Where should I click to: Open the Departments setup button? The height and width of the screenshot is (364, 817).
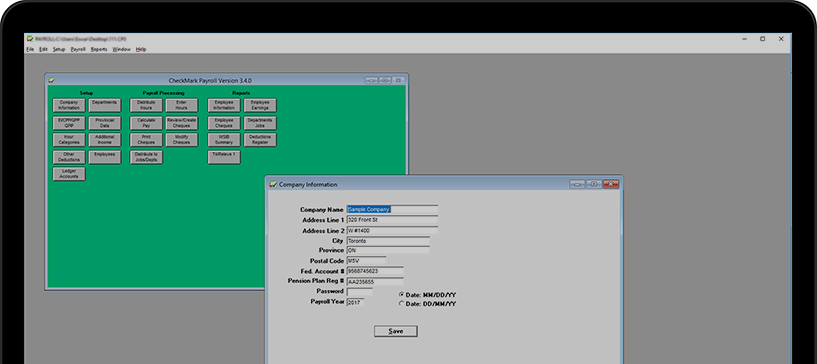105,105
